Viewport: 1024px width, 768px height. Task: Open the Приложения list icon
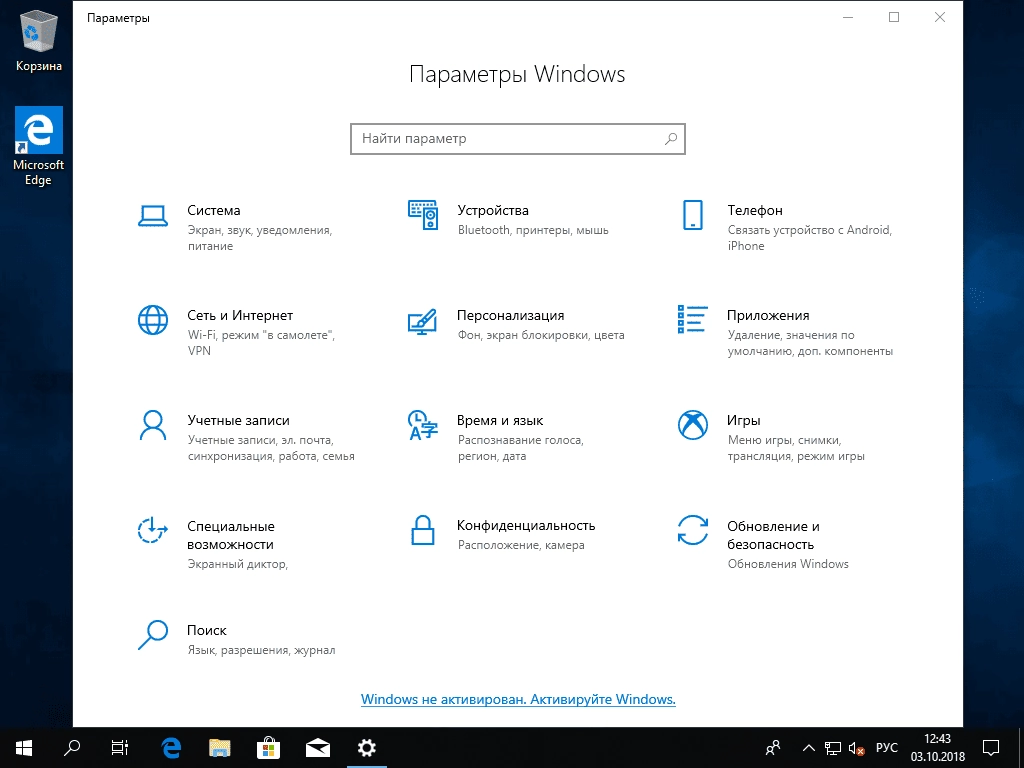692,319
